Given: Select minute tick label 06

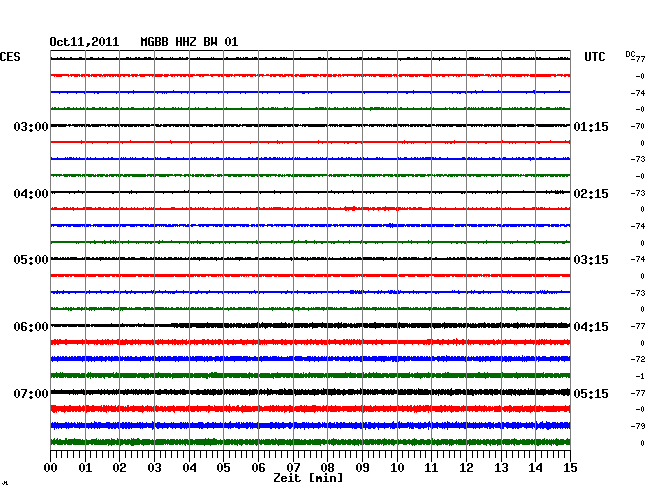Looking at the screenshot, I should 258,467.
